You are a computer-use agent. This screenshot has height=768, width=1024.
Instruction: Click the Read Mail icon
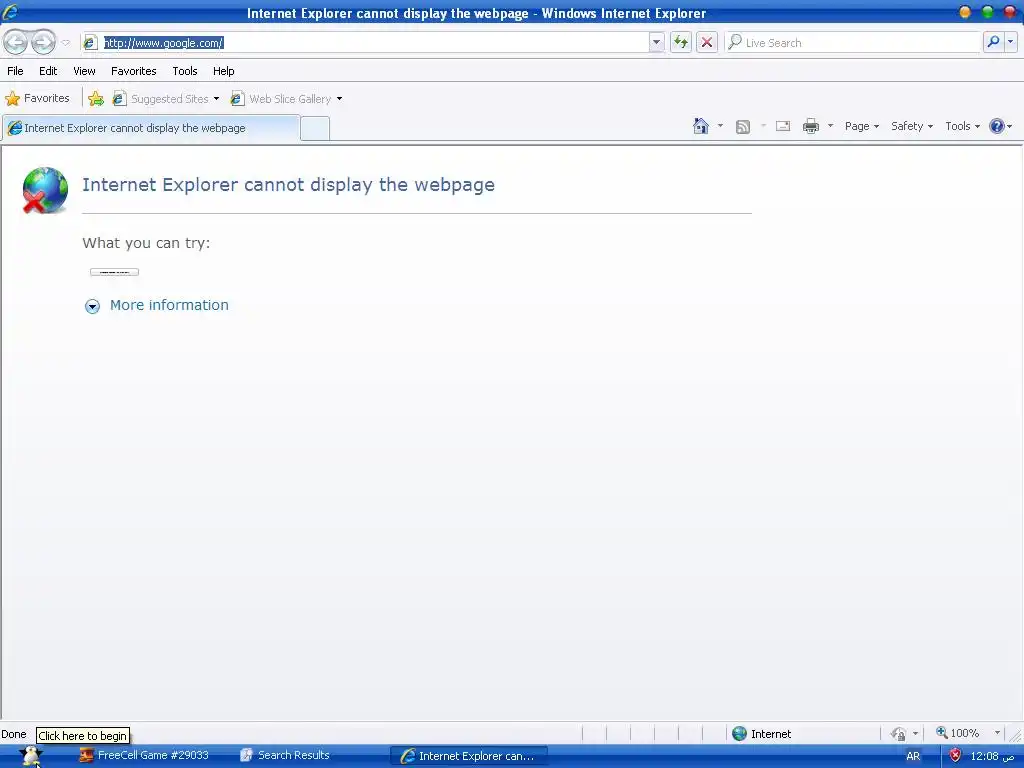(x=783, y=126)
